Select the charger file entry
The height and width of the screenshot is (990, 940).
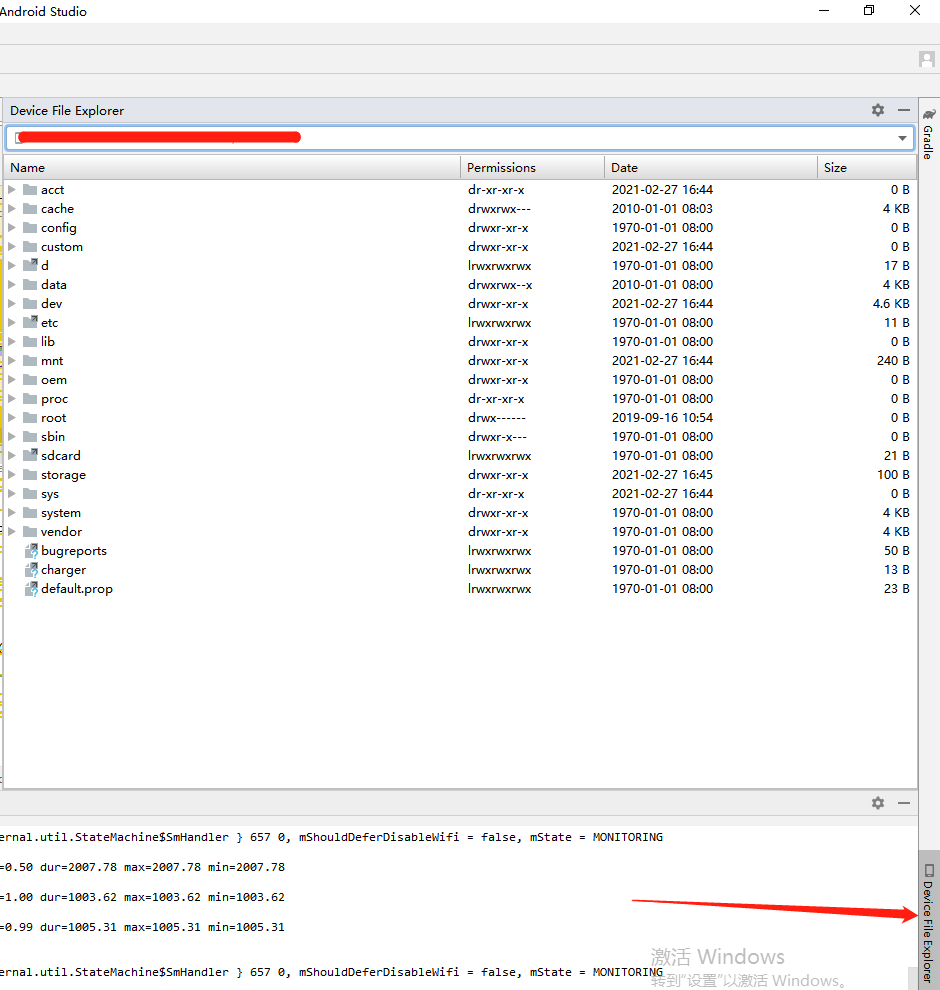pos(63,570)
